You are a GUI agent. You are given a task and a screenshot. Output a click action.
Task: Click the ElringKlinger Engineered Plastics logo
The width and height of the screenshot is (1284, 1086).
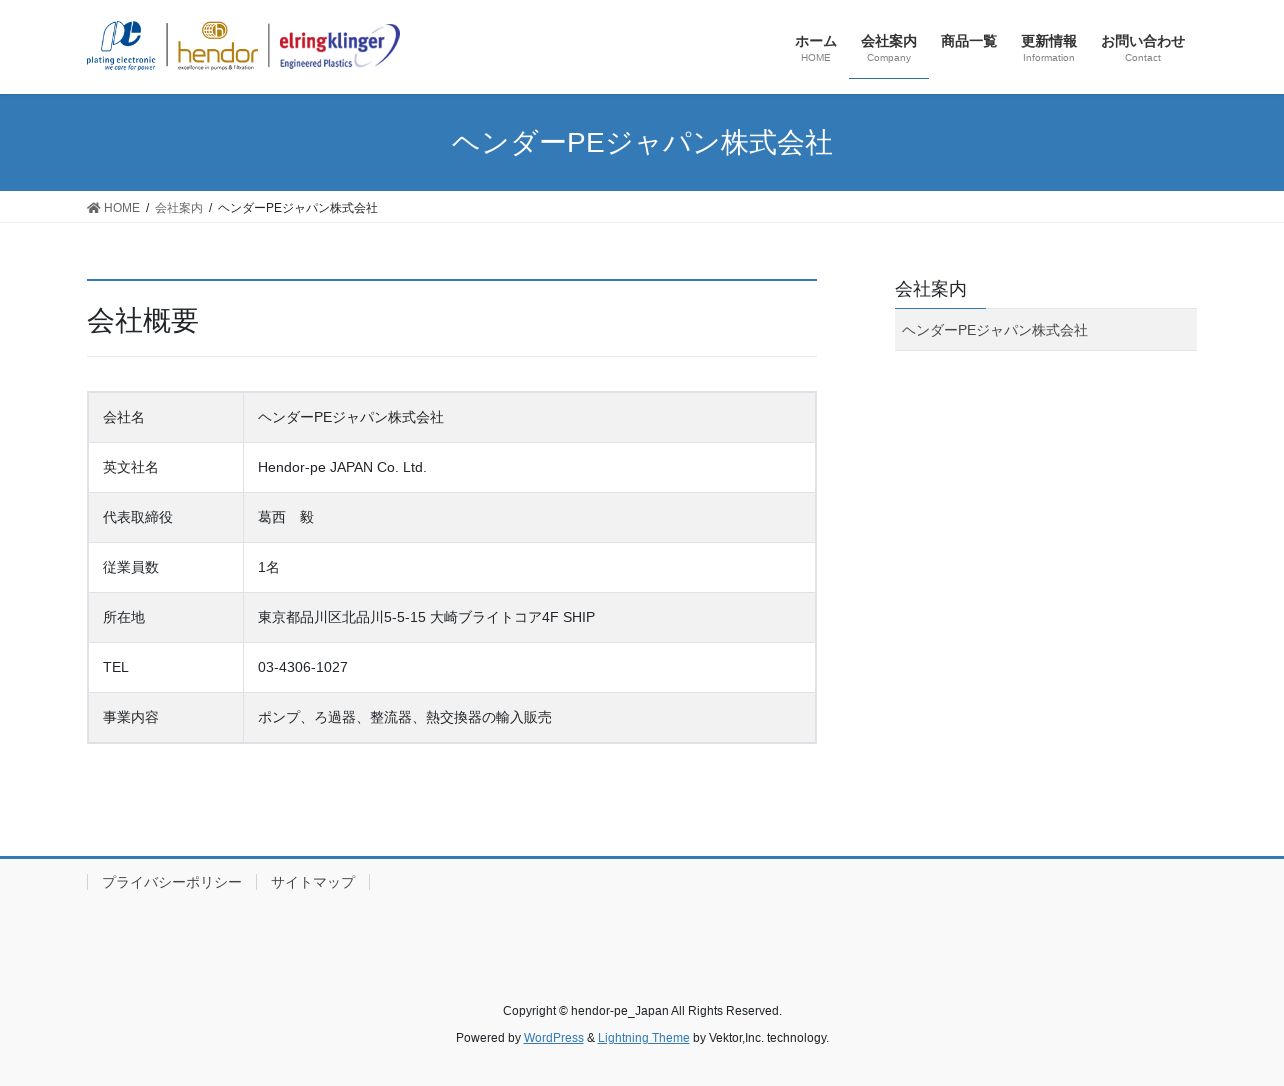tap(339, 46)
